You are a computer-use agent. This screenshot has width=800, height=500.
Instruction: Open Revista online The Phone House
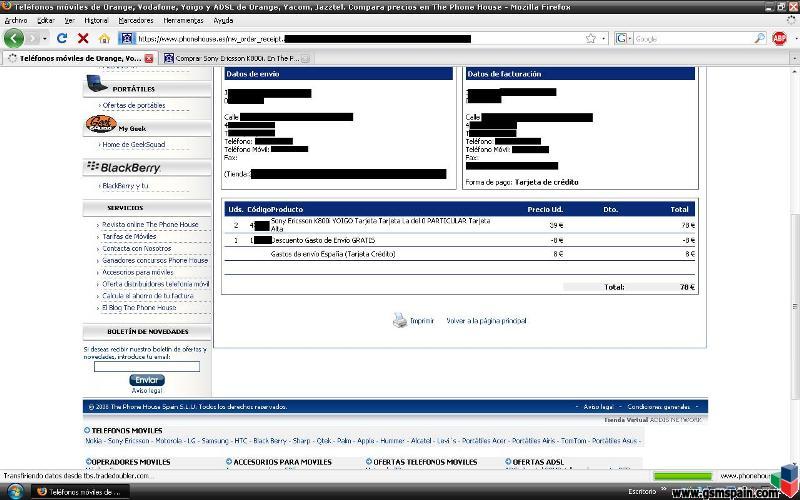pyautogui.click(x=150, y=224)
